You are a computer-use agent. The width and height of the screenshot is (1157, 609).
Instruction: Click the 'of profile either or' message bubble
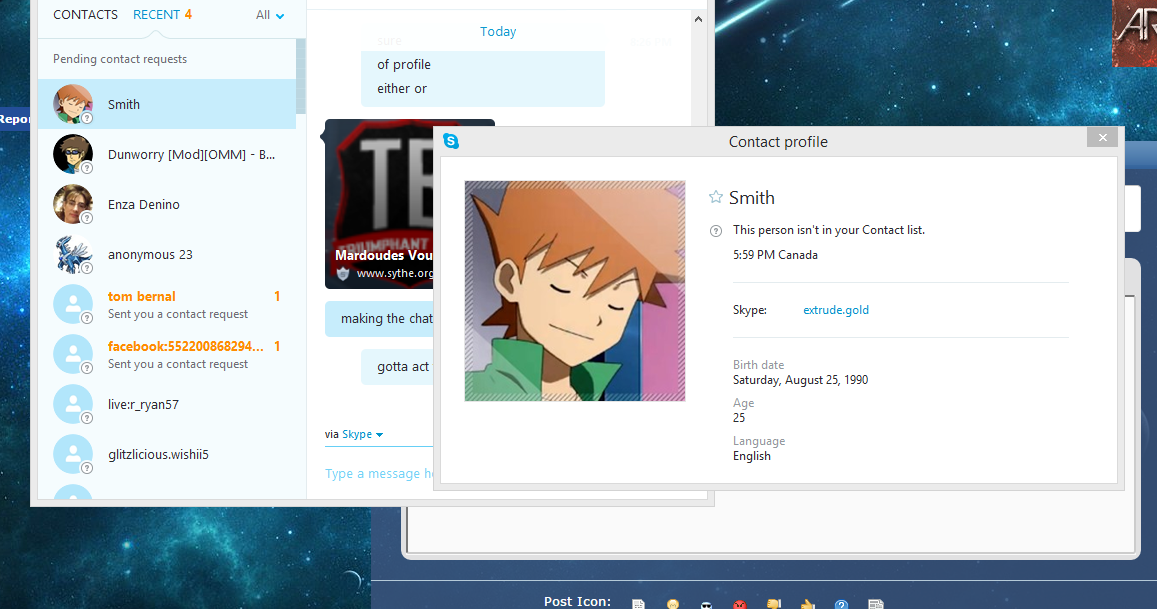click(x=483, y=77)
